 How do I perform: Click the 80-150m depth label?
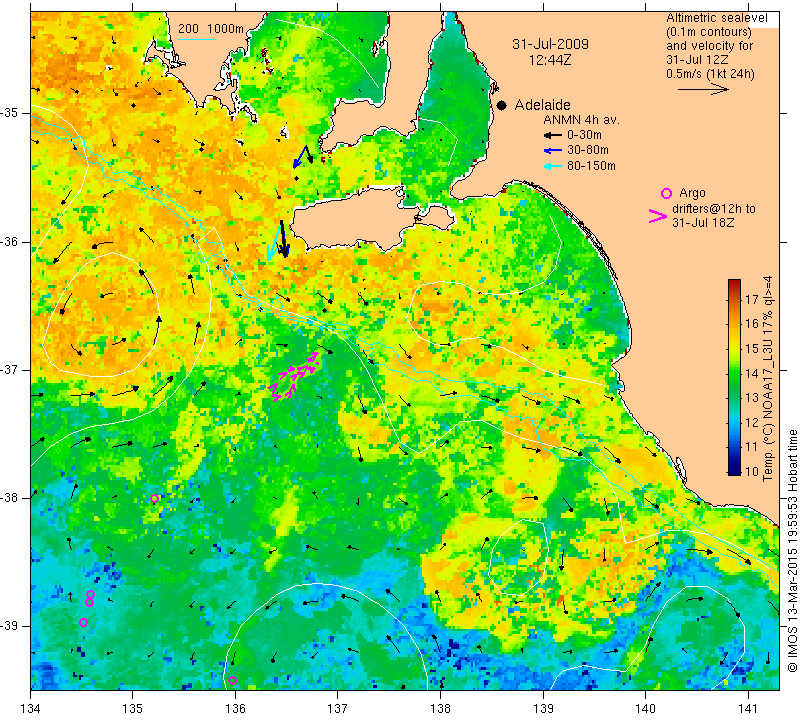click(591, 166)
